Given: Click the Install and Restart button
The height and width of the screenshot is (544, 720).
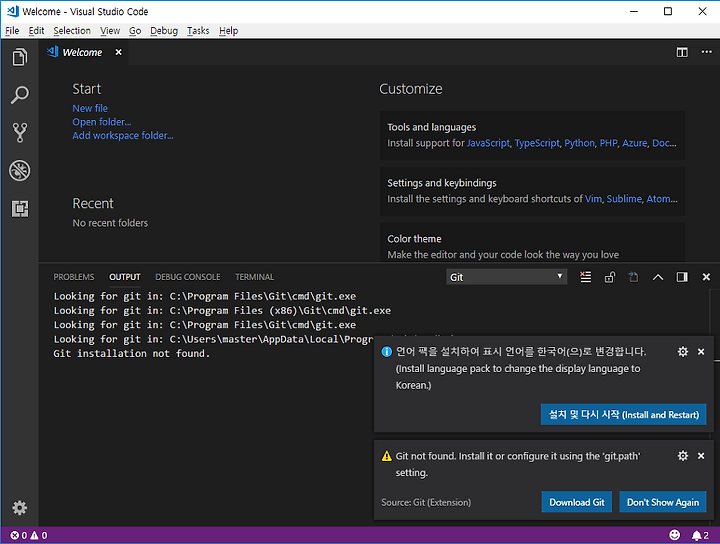Looking at the screenshot, I should pos(623,415).
